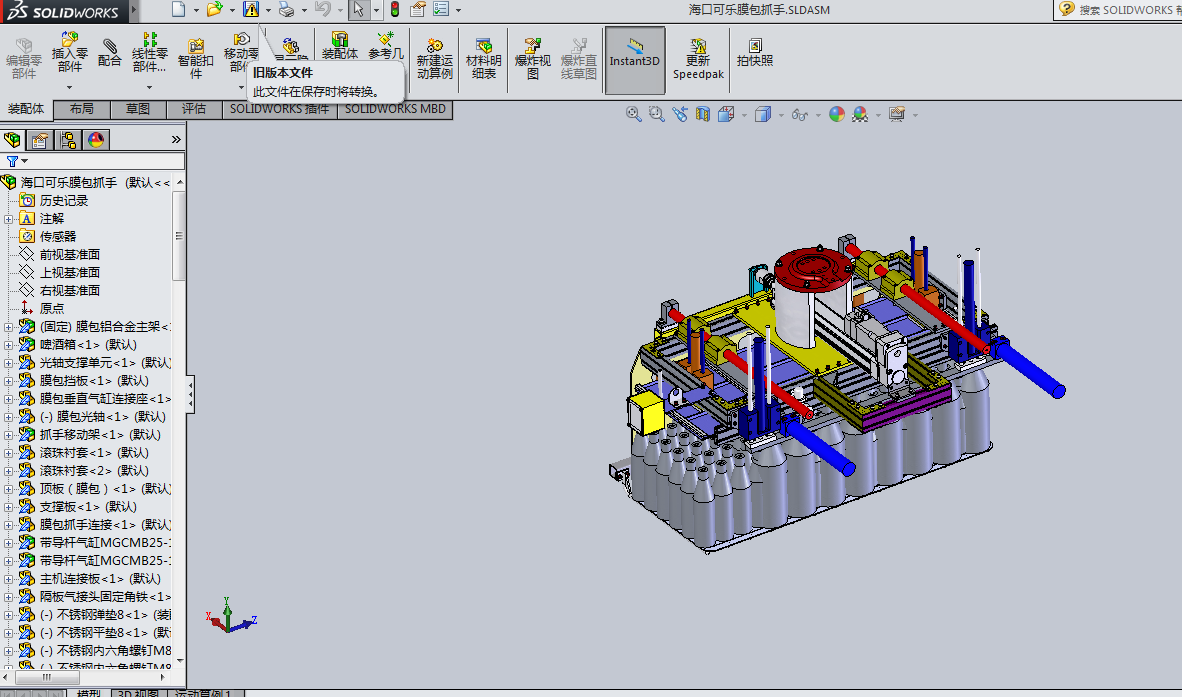Open dropdown arrow under 插入零部件
Viewport: 1182px width, 697px height.
(69, 87)
